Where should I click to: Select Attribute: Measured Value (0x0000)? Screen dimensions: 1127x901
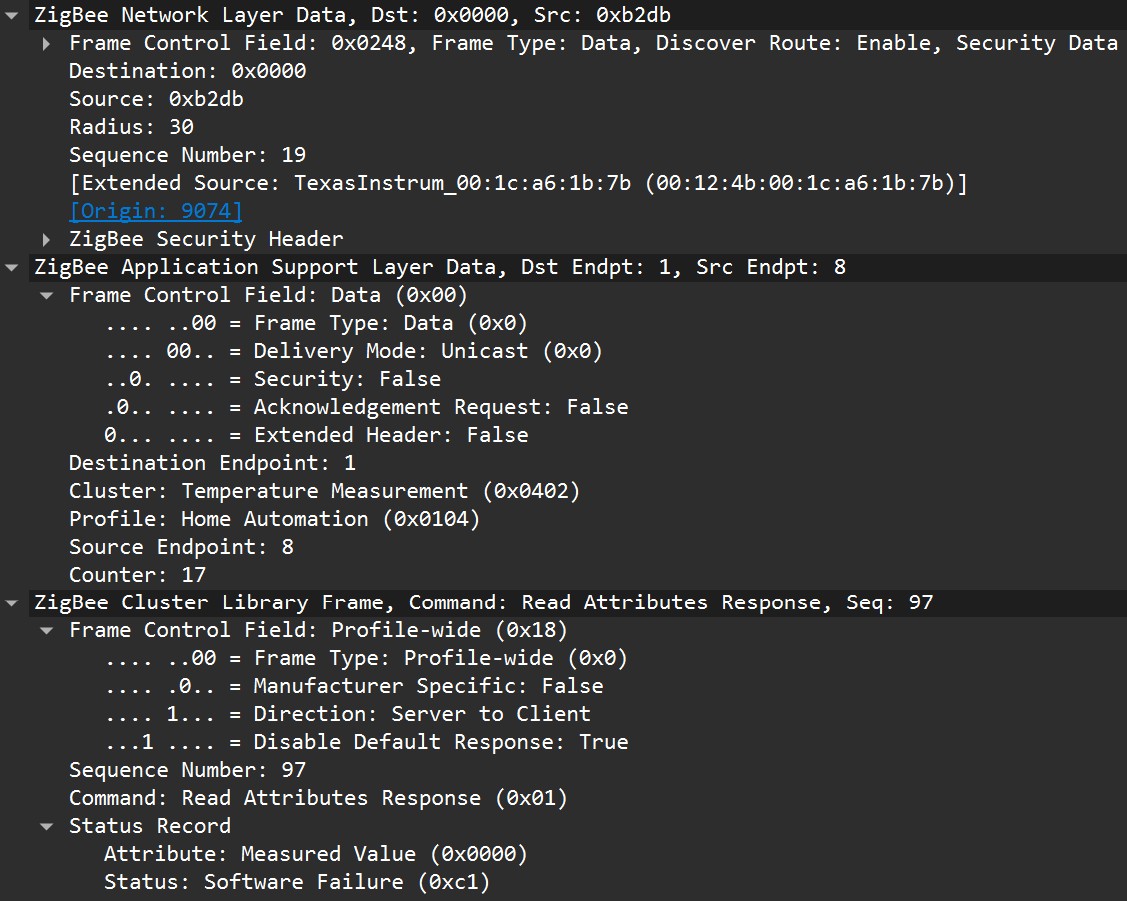coord(316,854)
